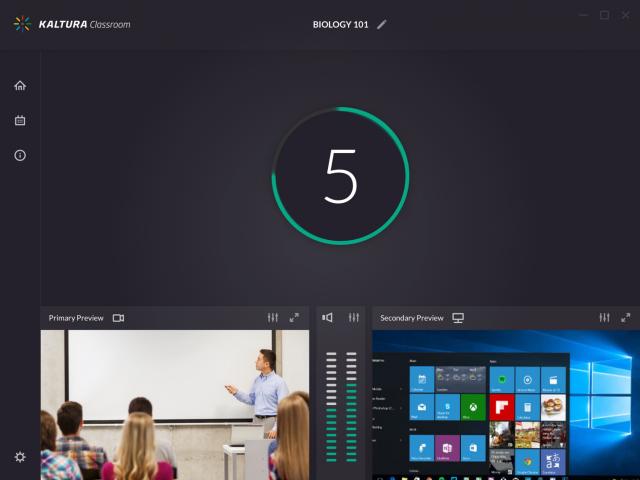Screen dimensions: 640x480
Task: Open the Home page from sidebar
Action: click(20, 86)
